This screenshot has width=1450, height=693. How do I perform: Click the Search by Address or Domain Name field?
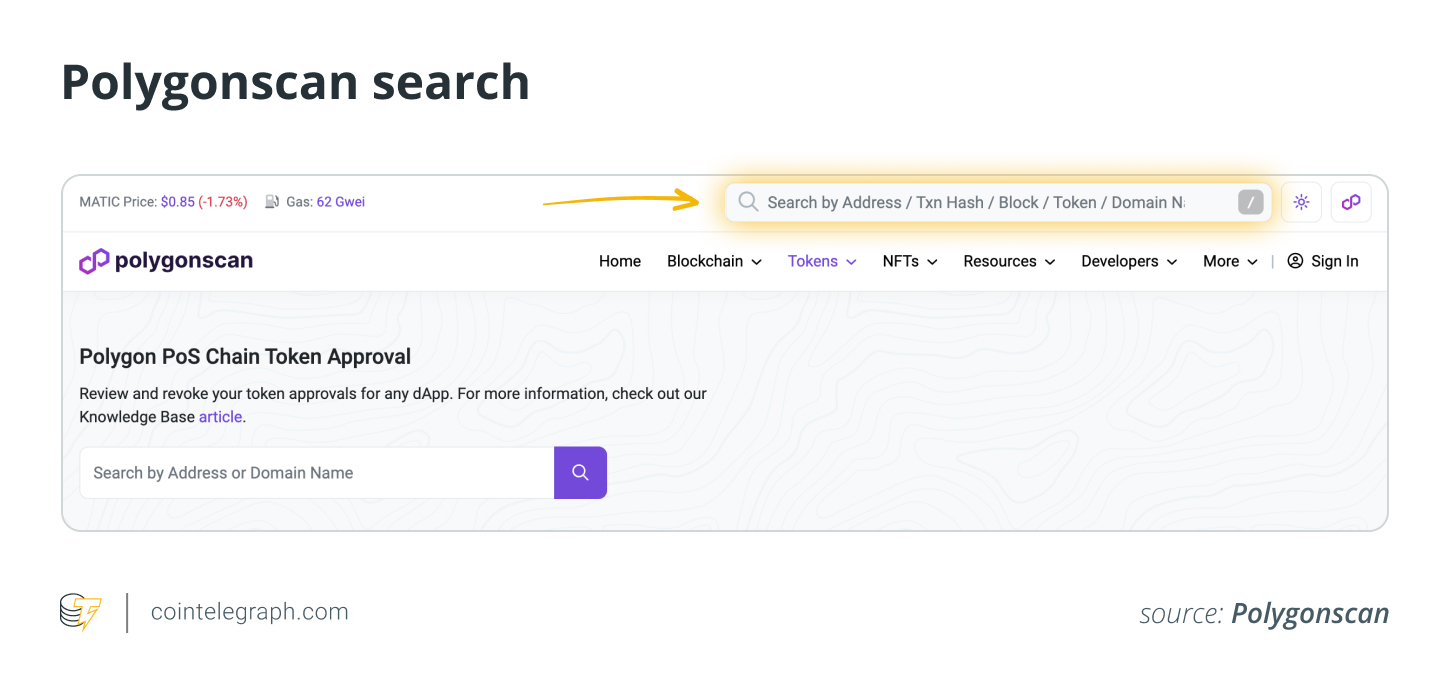point(317,473)
